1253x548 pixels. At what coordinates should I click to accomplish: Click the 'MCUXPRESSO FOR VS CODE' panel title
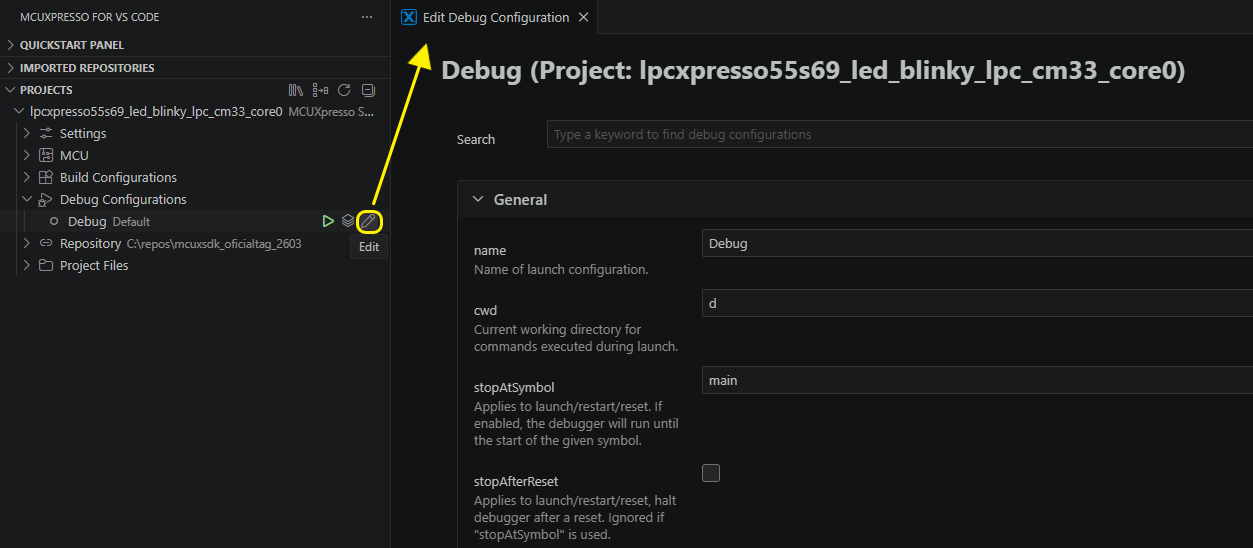click(90, 17)
